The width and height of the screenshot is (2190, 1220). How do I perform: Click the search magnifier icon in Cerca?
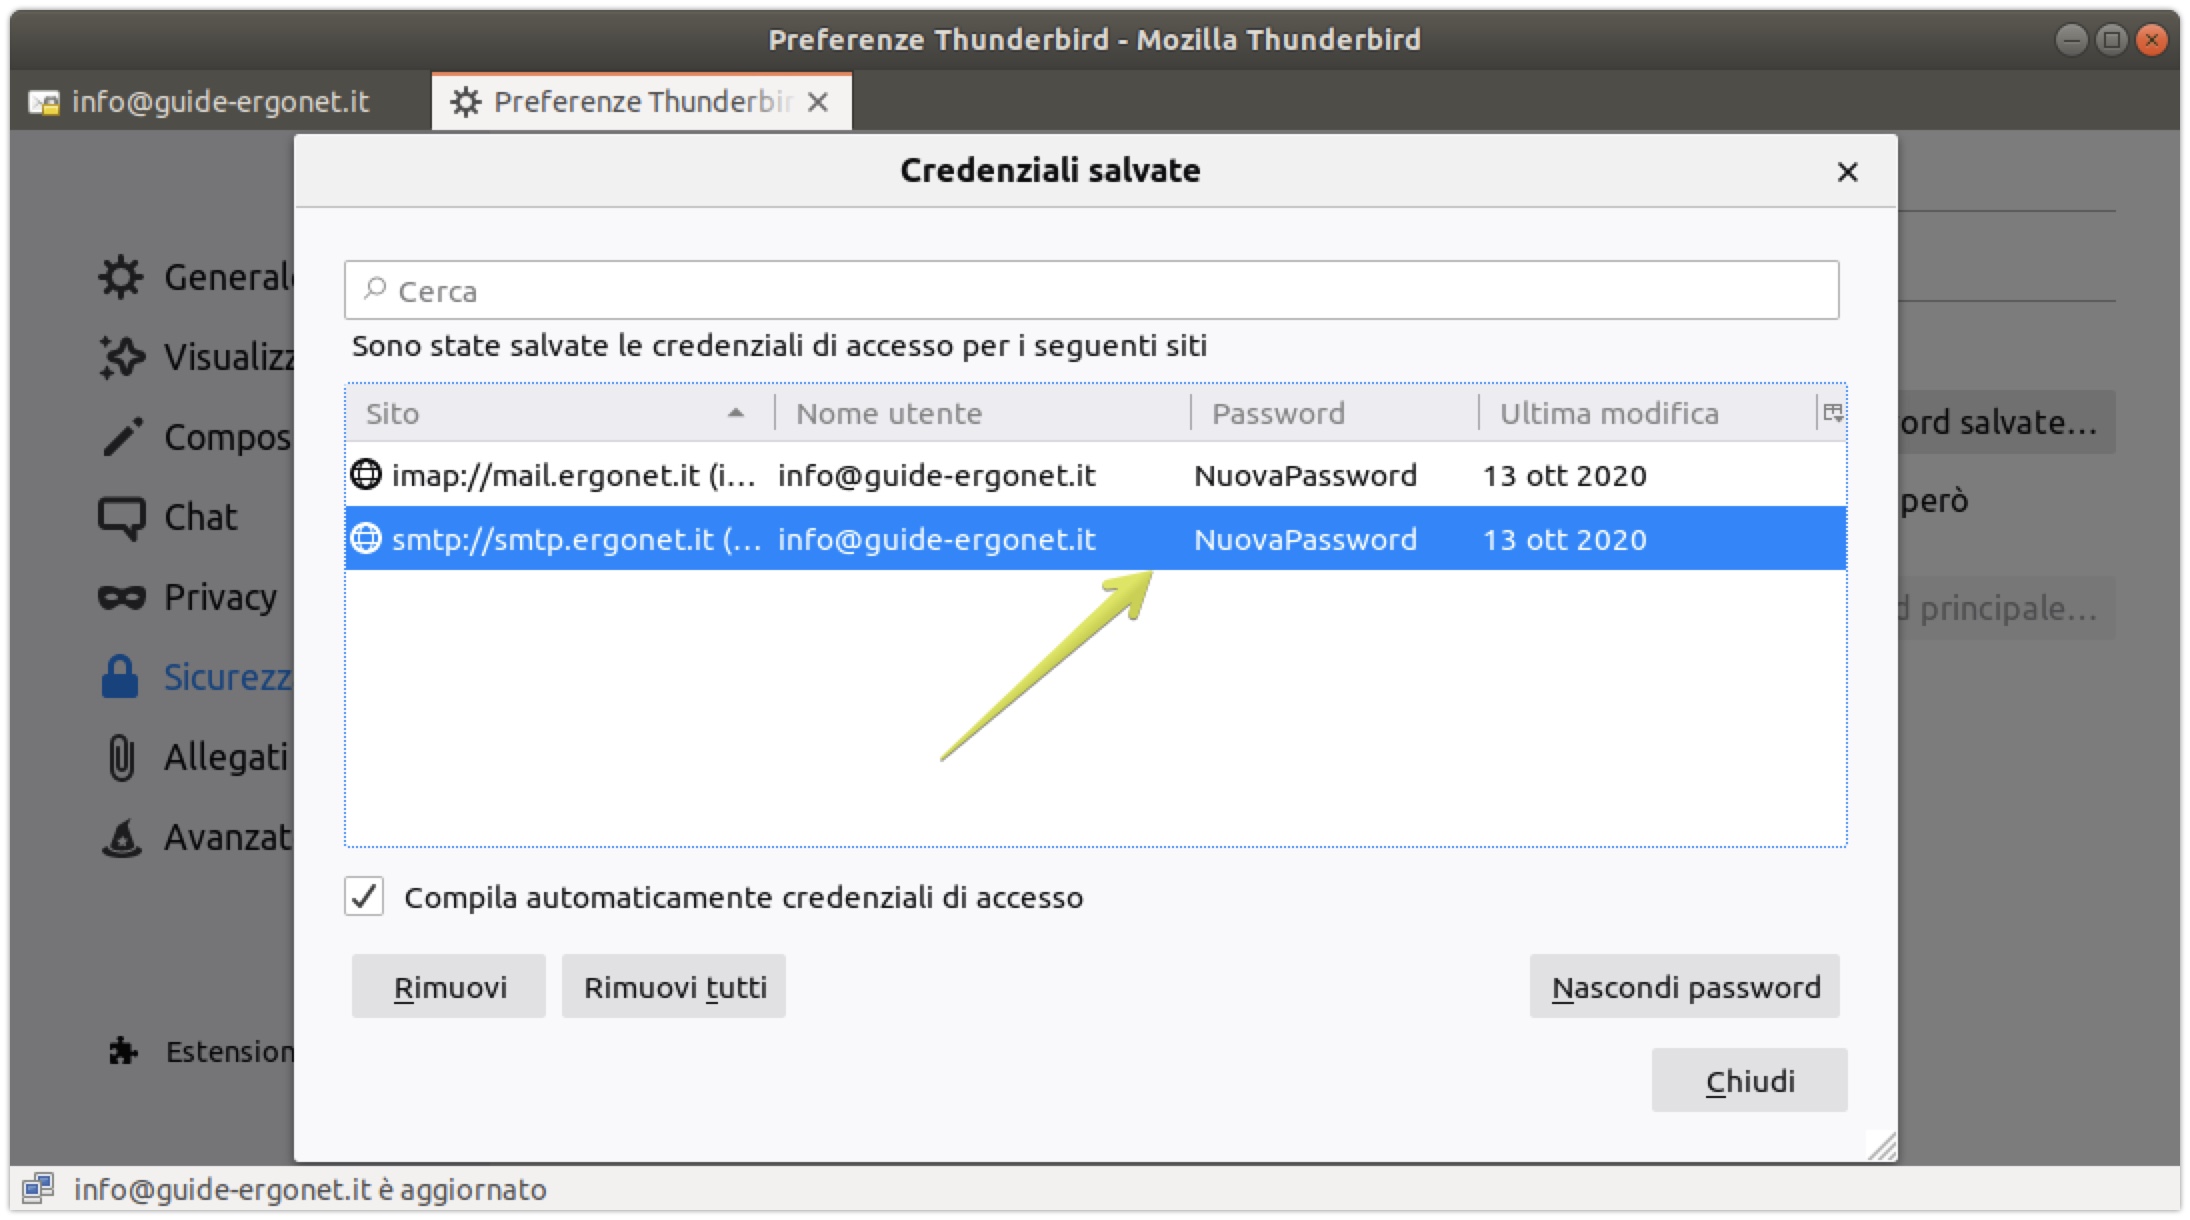[x=375, y=290]
